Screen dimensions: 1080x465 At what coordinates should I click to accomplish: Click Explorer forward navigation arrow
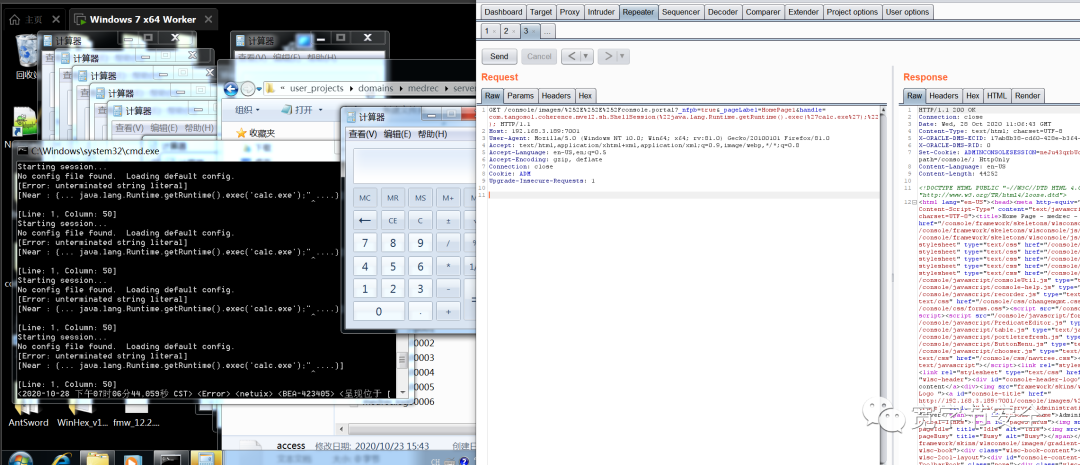(x=249, y=89)
